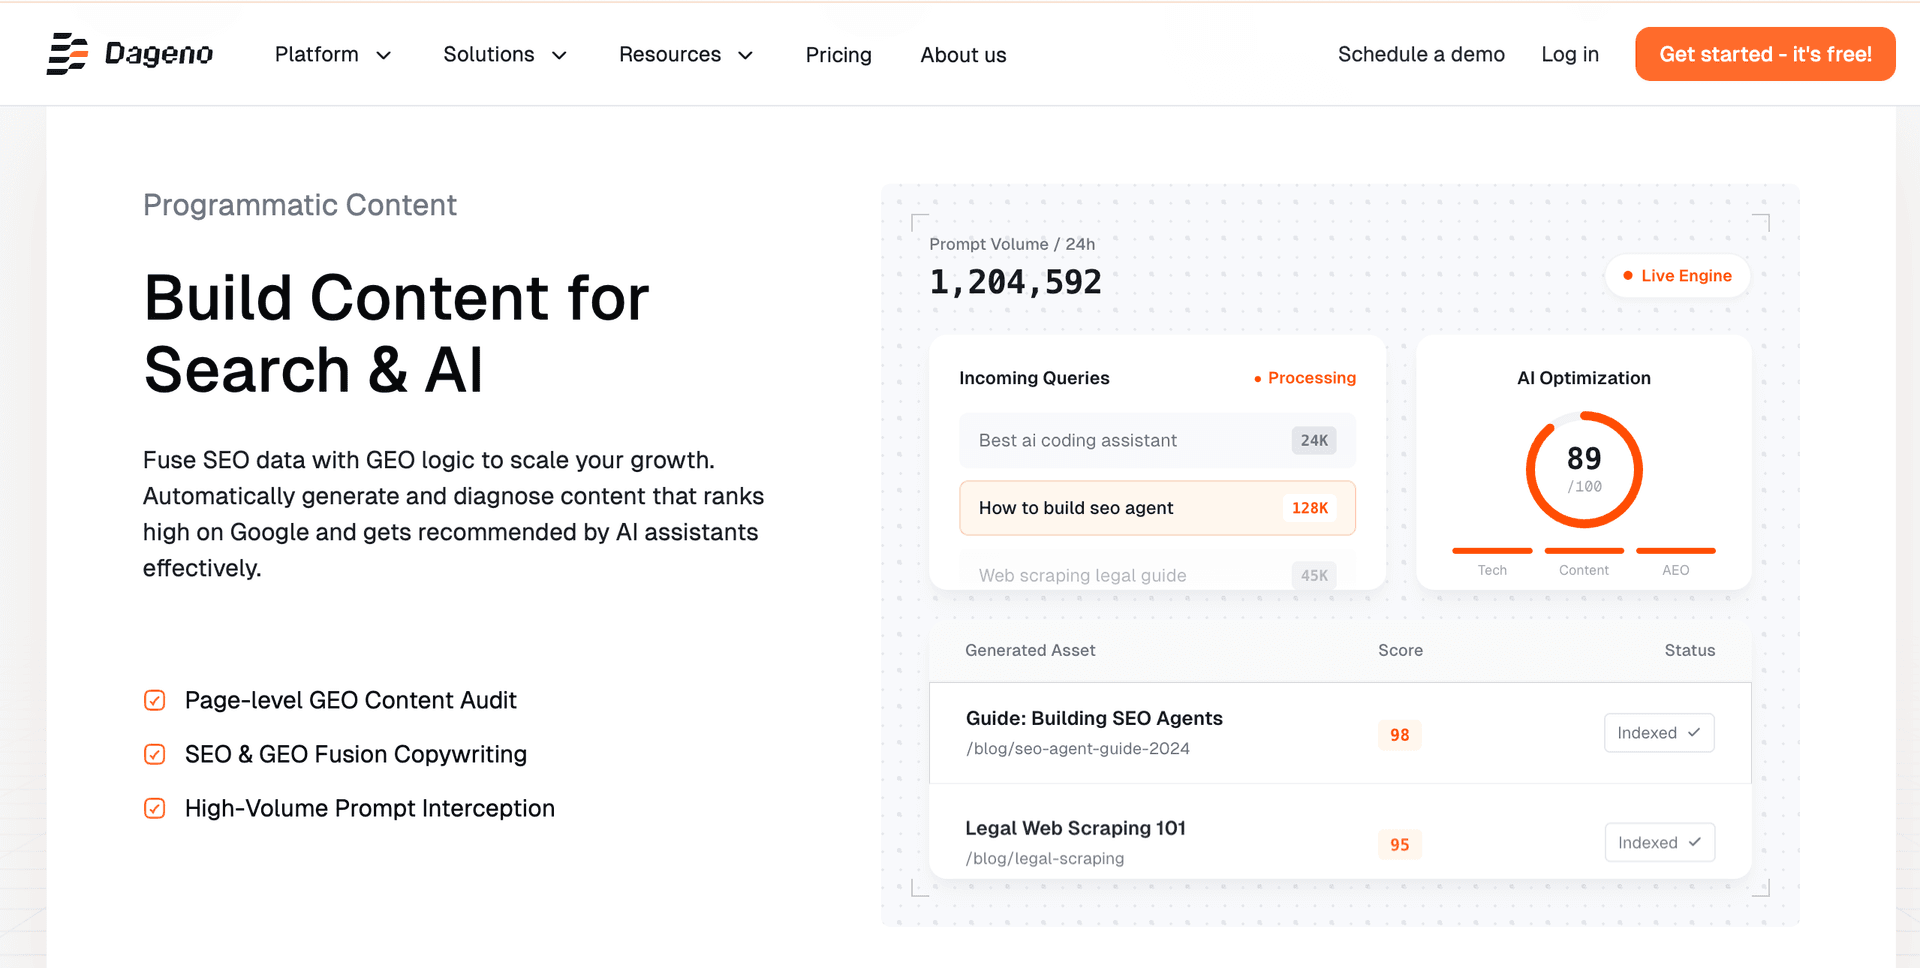This screenshot has width=1920, height=968.
Task: Click the check icon beside High-Volume Prompt Interception
Action: coord(154,808)
